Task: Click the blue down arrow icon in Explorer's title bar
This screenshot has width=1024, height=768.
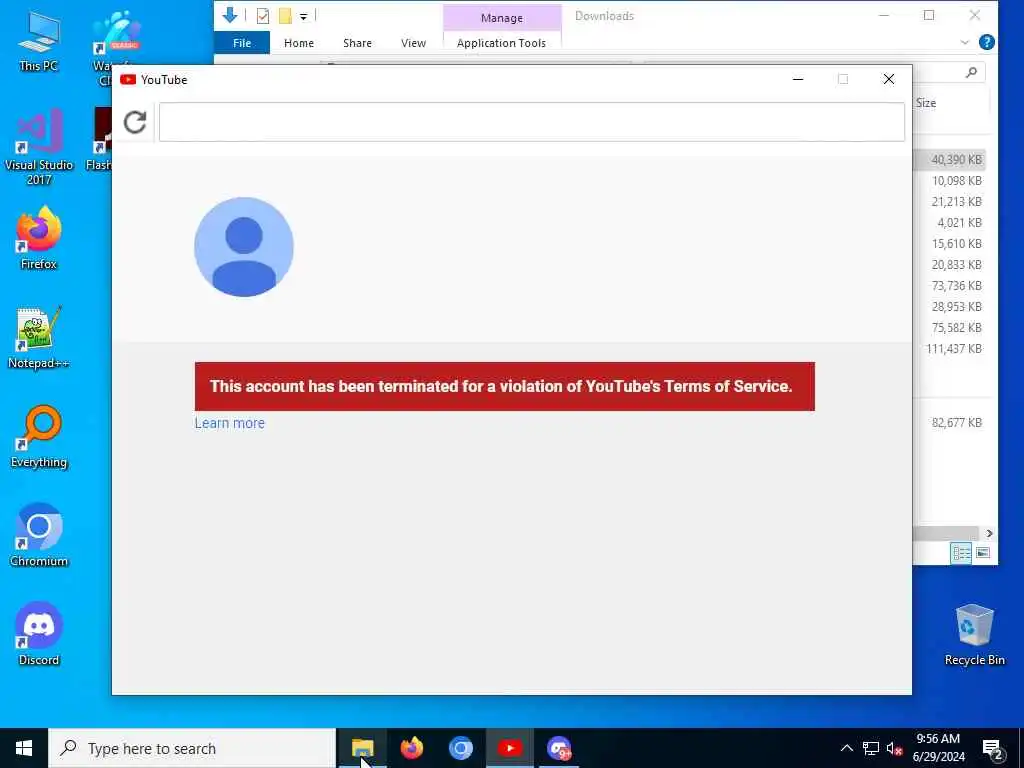Action: click(230, 16)
